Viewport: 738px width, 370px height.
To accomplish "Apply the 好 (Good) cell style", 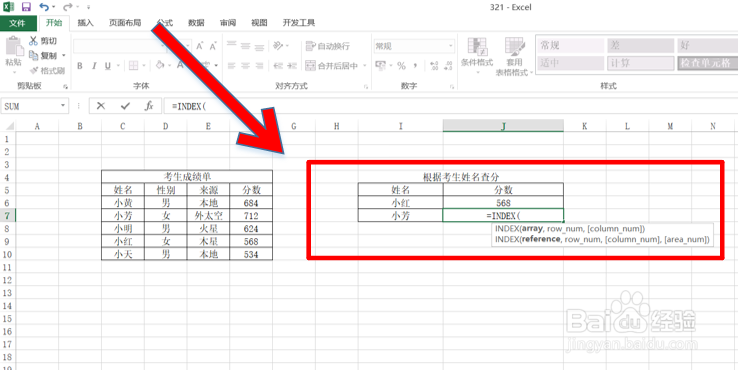I will (708, 46).
